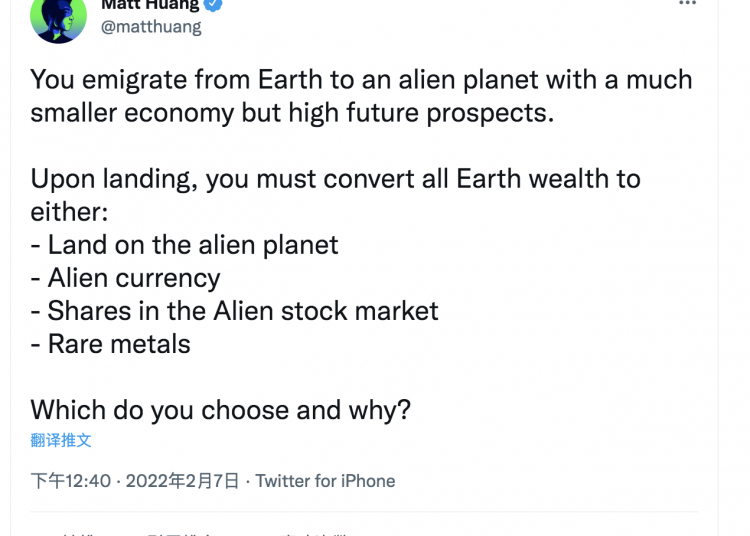Click the 翻译推文 translate tweet link
The image size is (750, 536).
(61, 440)
